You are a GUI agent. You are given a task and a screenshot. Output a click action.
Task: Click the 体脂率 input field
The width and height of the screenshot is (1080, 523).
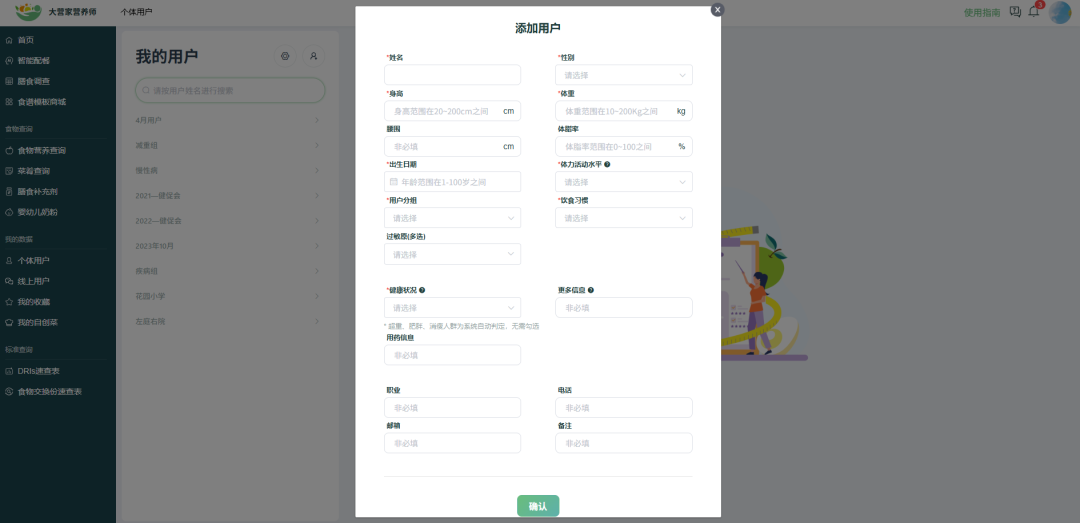coord(624,147)
